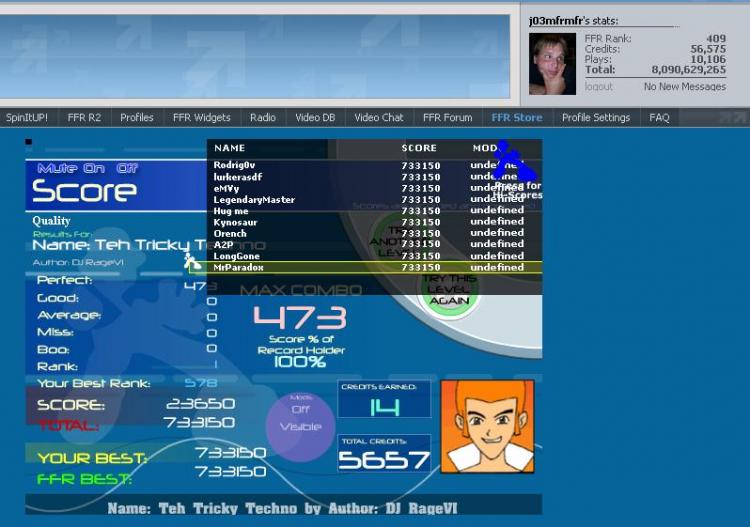Screen dimensions: 750x527
Task: Click the small white dancer icon
Action: (x=193, y=261)
